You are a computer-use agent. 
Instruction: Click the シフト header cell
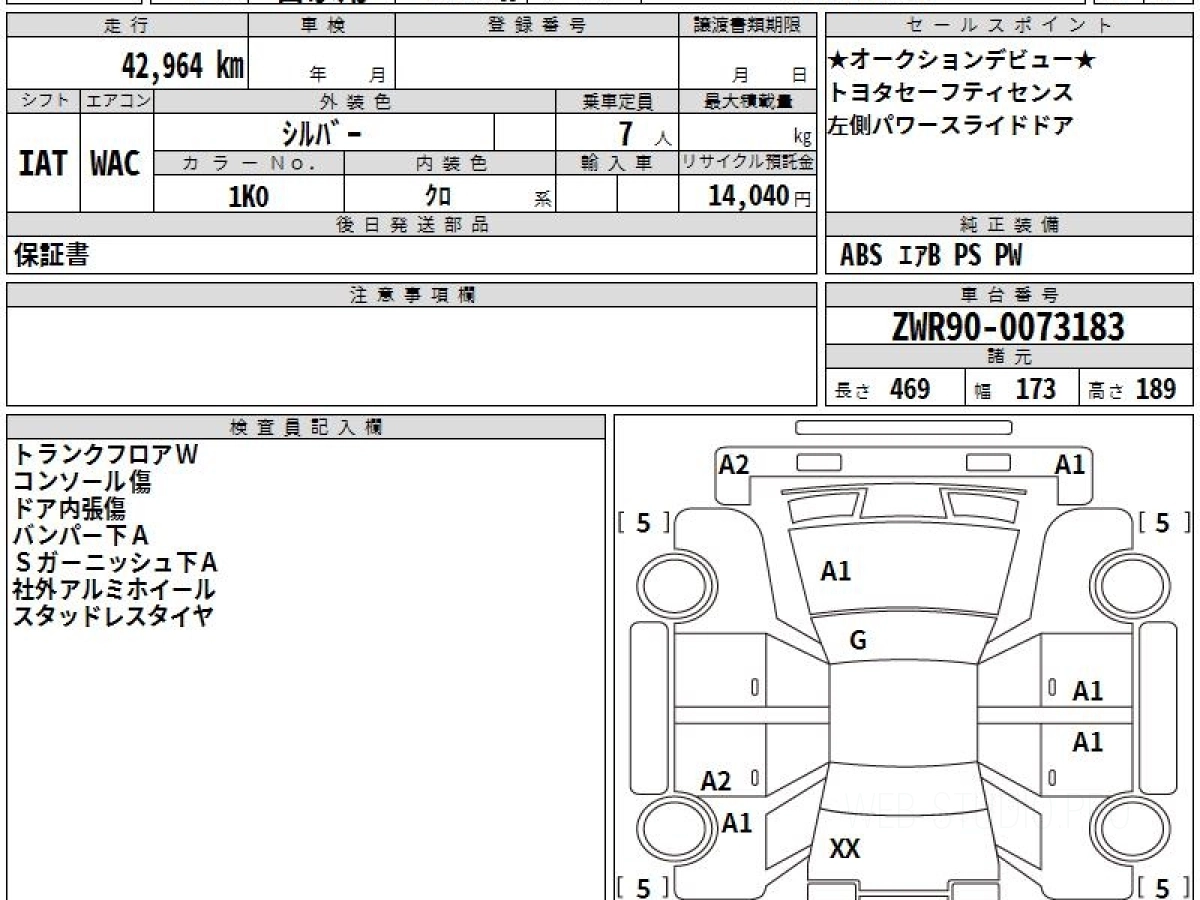tap(43, 101)
